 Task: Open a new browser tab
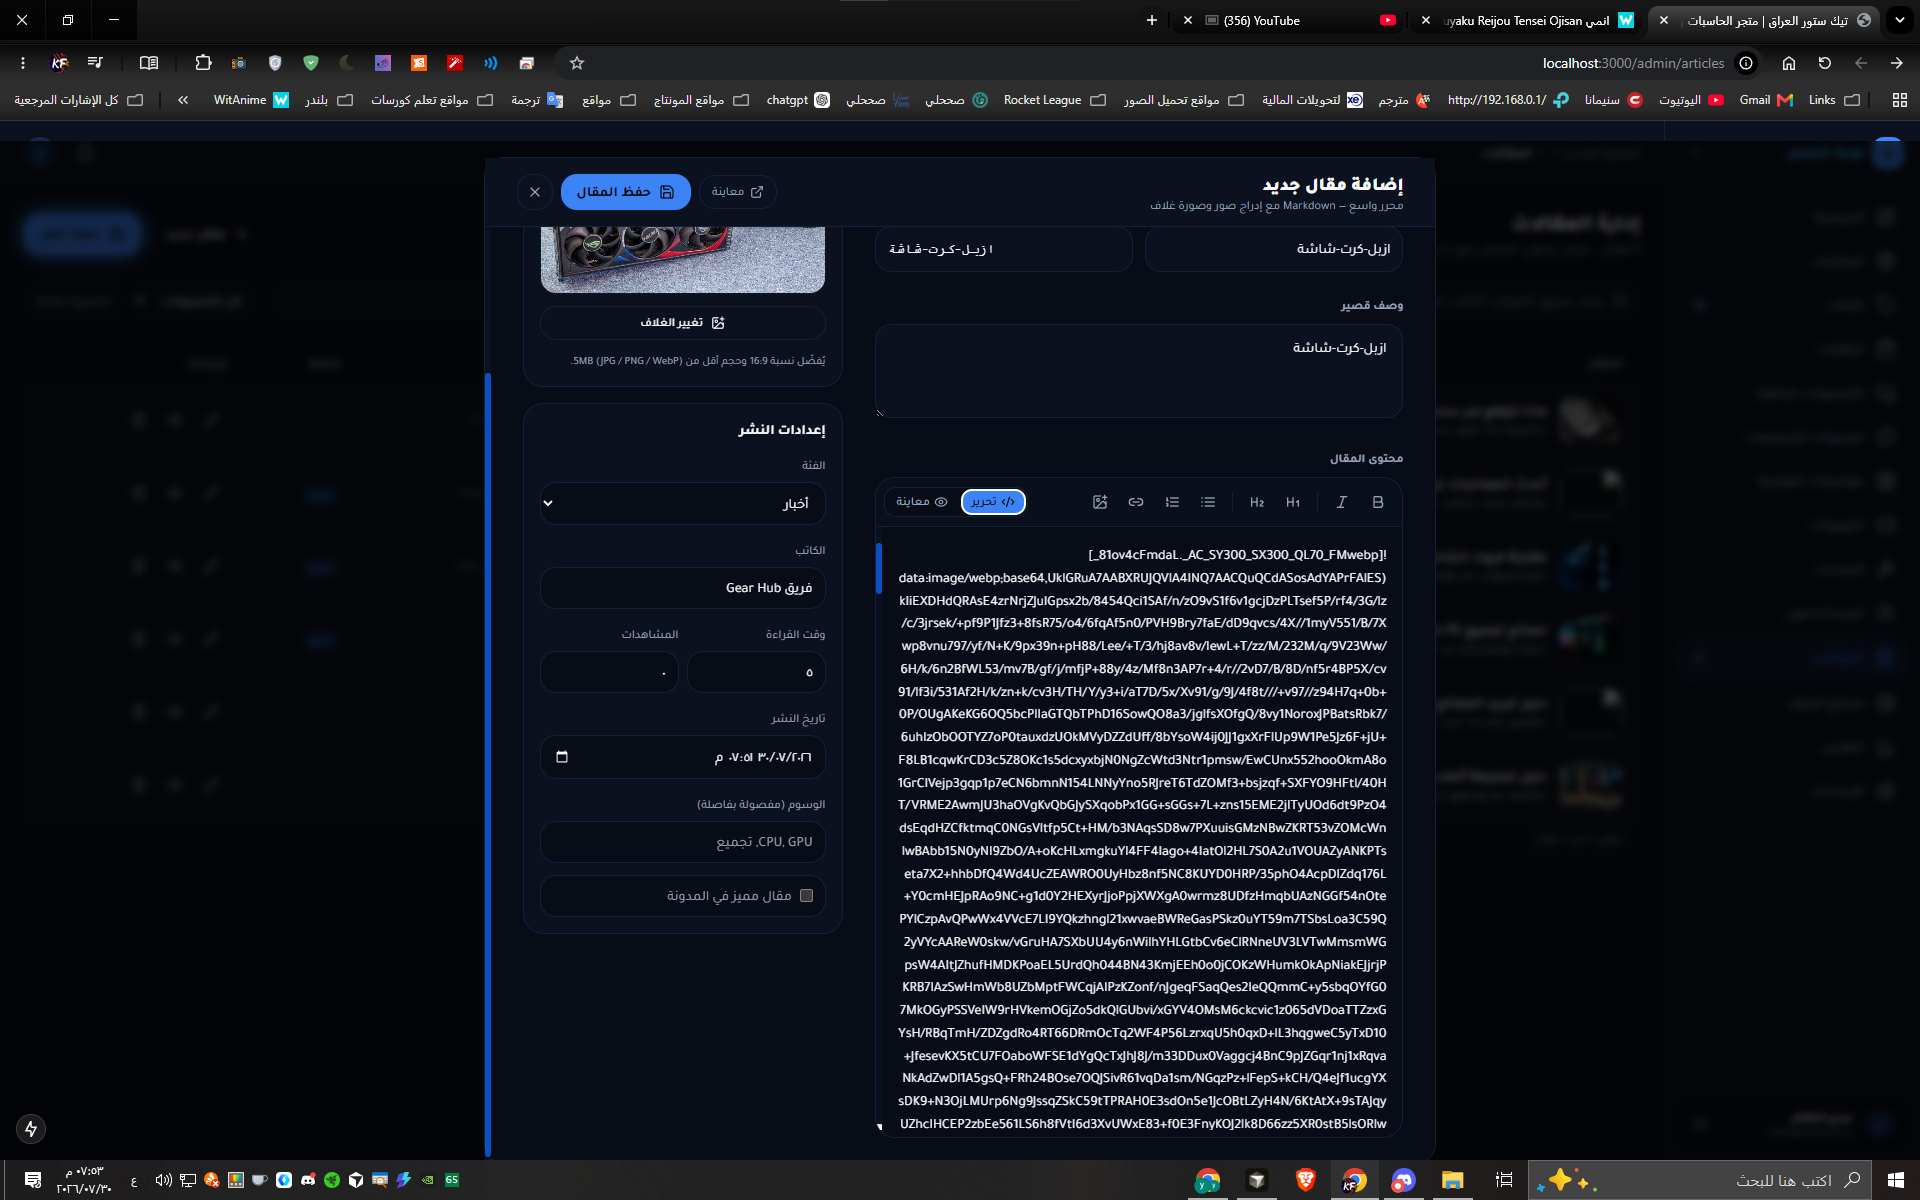point(1152,20)
